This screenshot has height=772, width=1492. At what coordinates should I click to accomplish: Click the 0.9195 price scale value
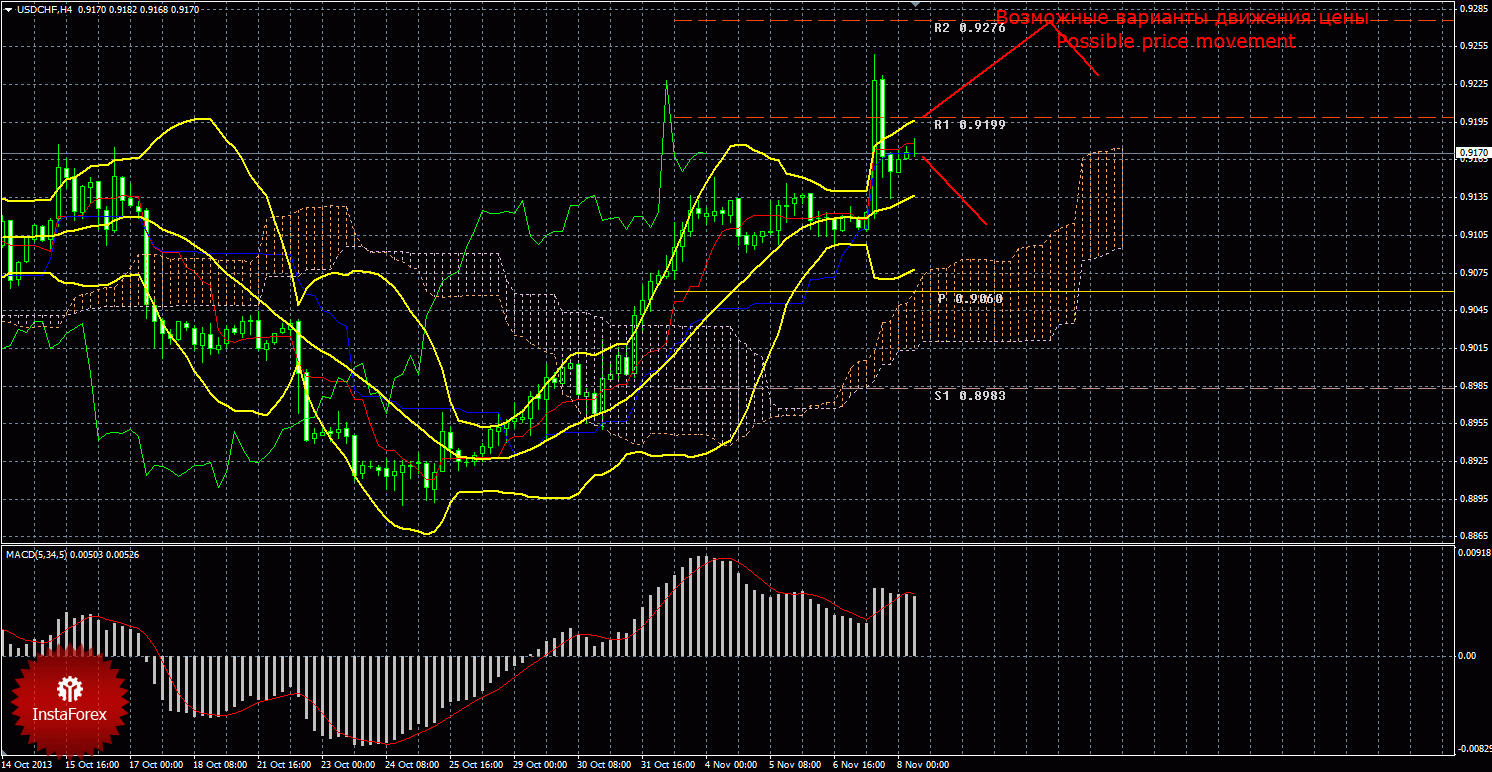coord(1474,121)
